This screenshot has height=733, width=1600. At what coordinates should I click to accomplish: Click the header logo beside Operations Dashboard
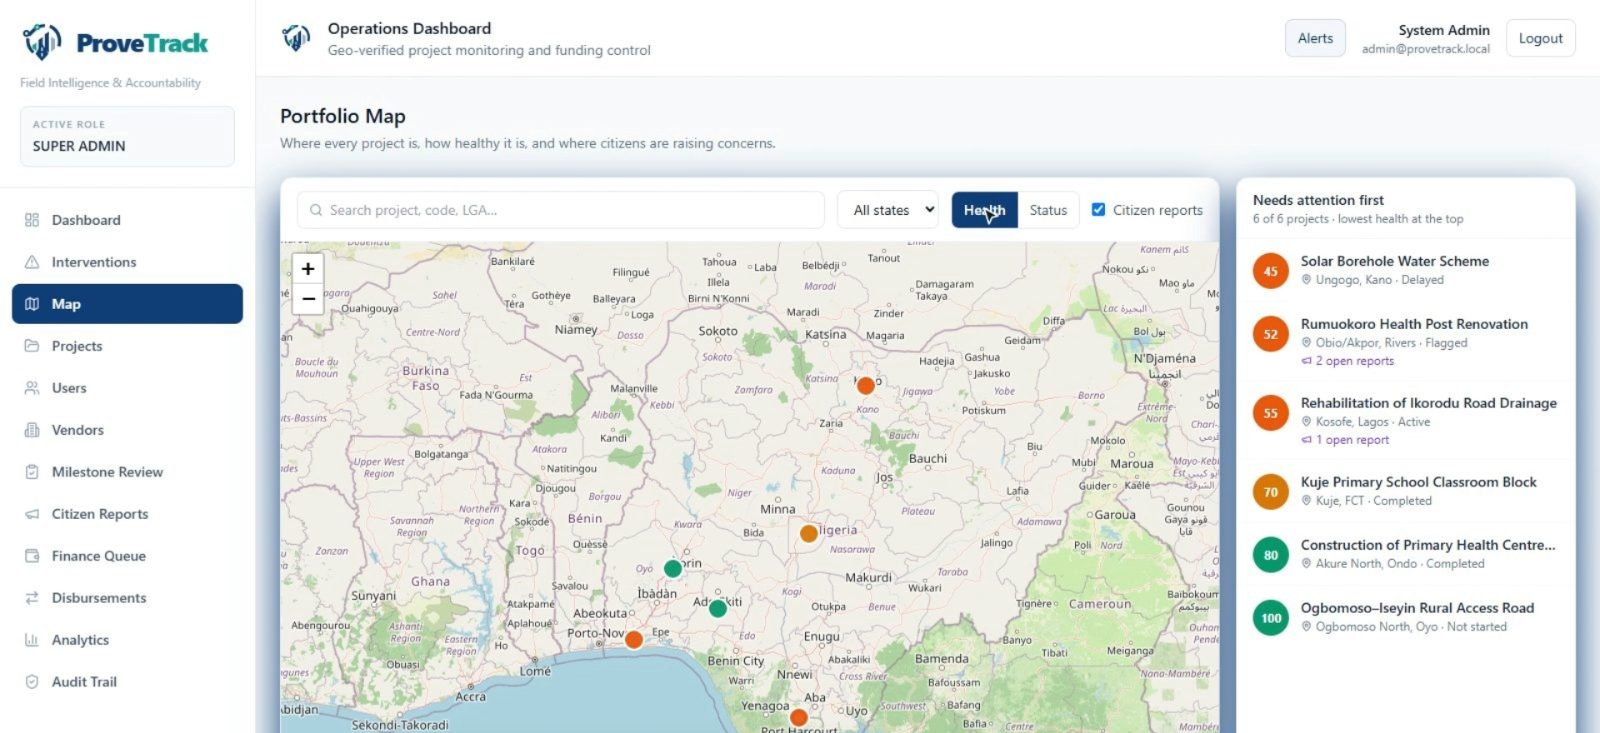[x=296, y=39]
